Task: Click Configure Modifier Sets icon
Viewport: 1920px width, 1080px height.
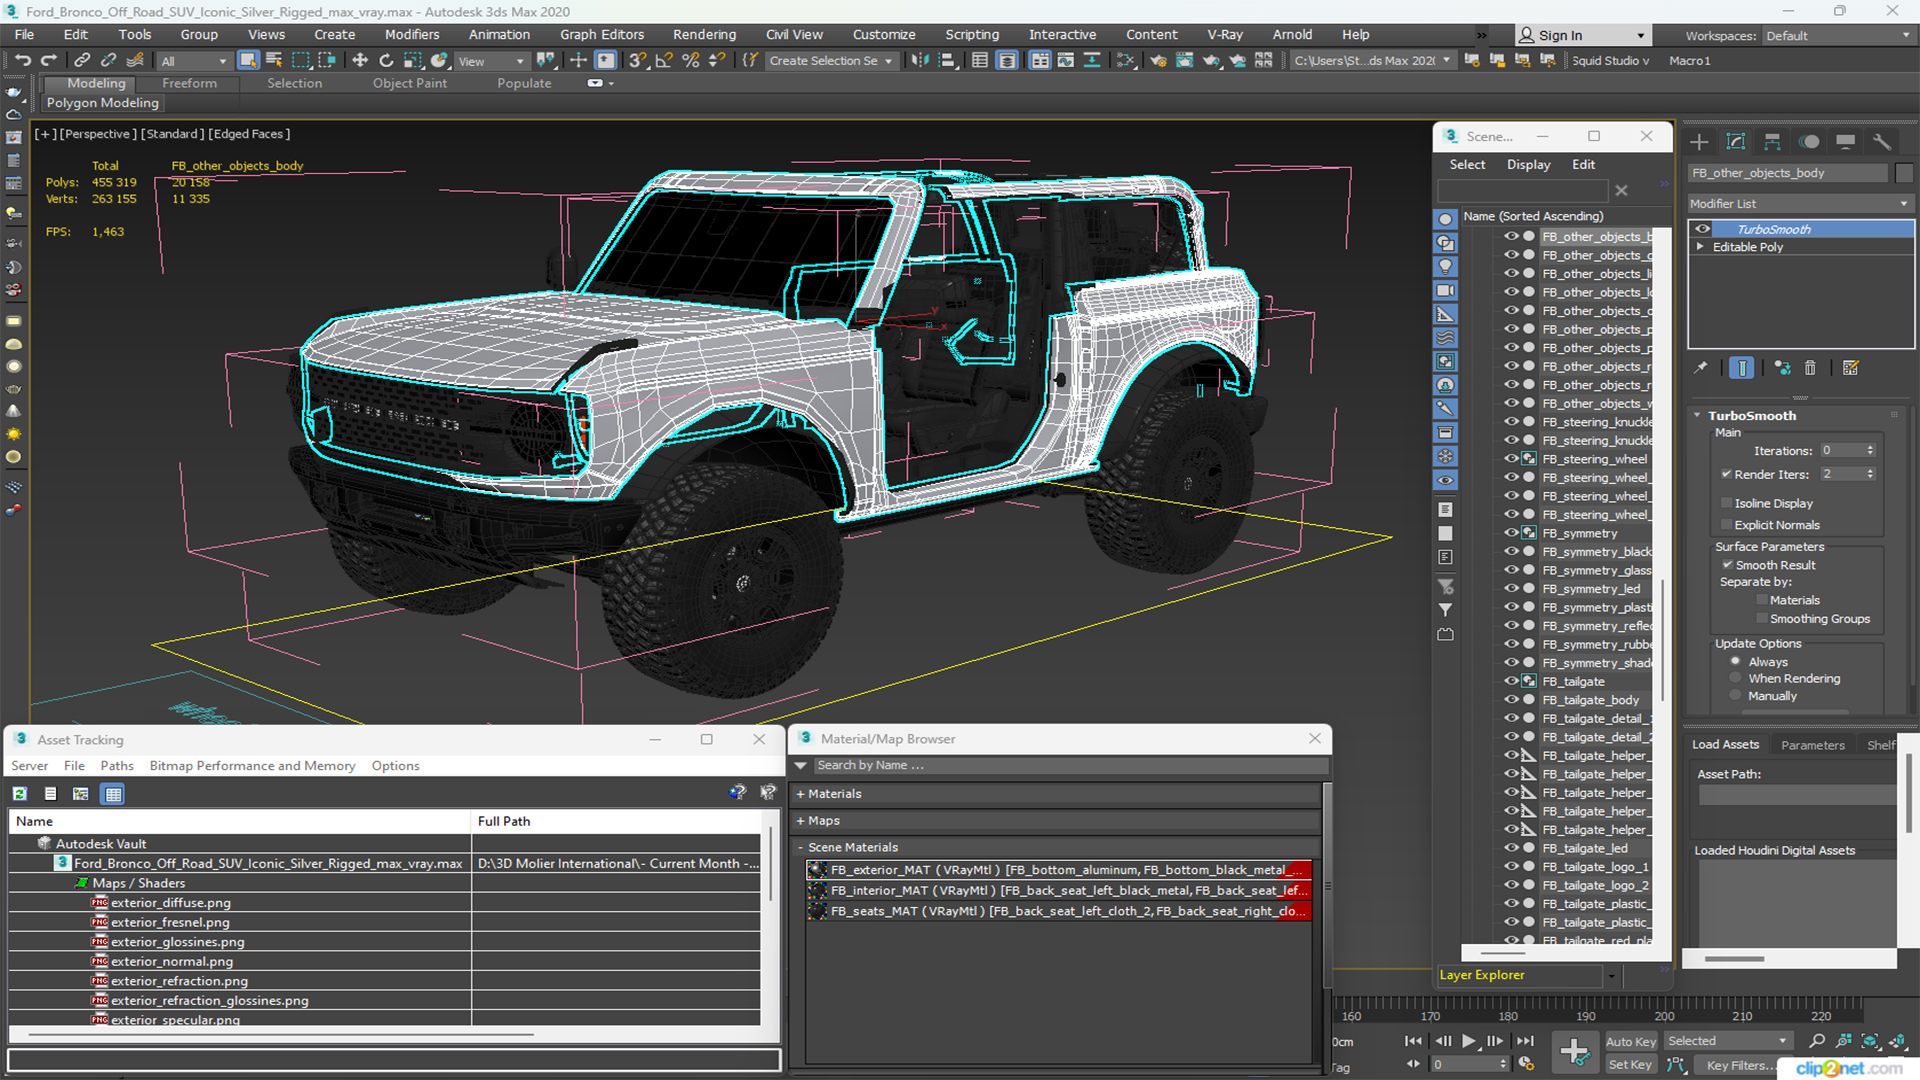Action: pyautogui.click(x=1851, y=368)
